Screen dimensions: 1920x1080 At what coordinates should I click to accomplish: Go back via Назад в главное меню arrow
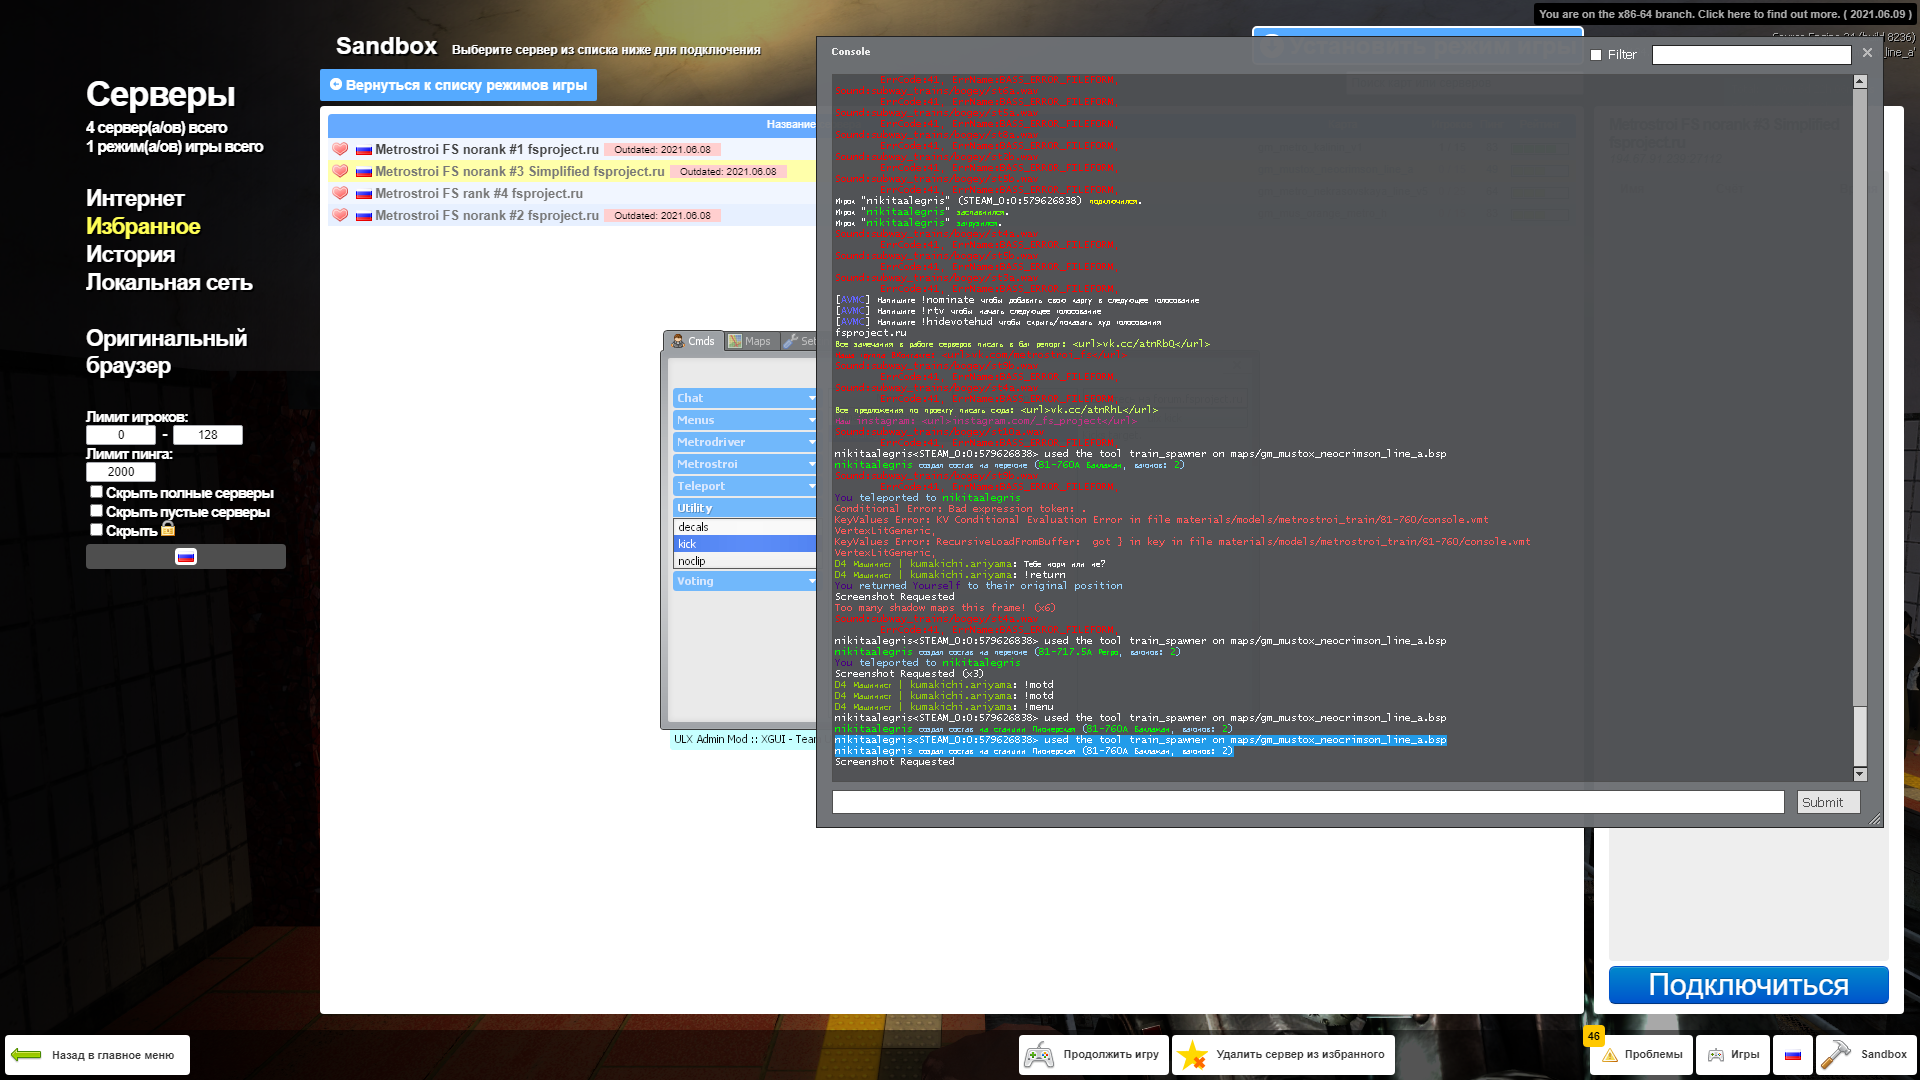click(x=97, y=1055)
